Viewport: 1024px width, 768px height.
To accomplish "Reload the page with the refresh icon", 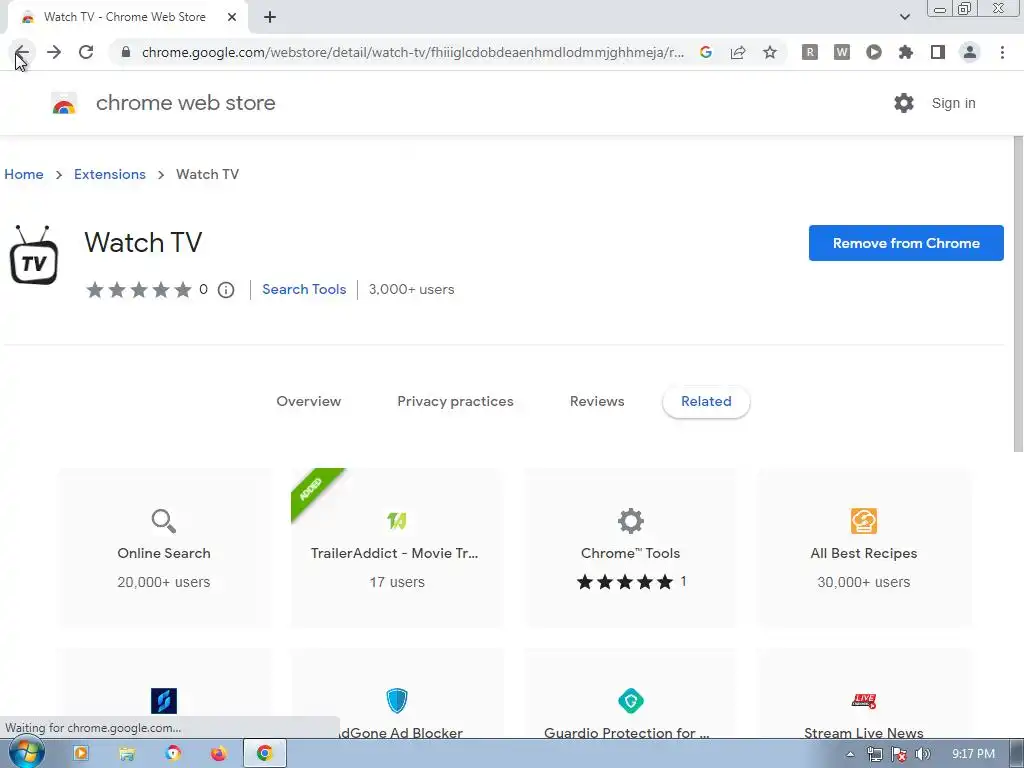I will (86, 52).
